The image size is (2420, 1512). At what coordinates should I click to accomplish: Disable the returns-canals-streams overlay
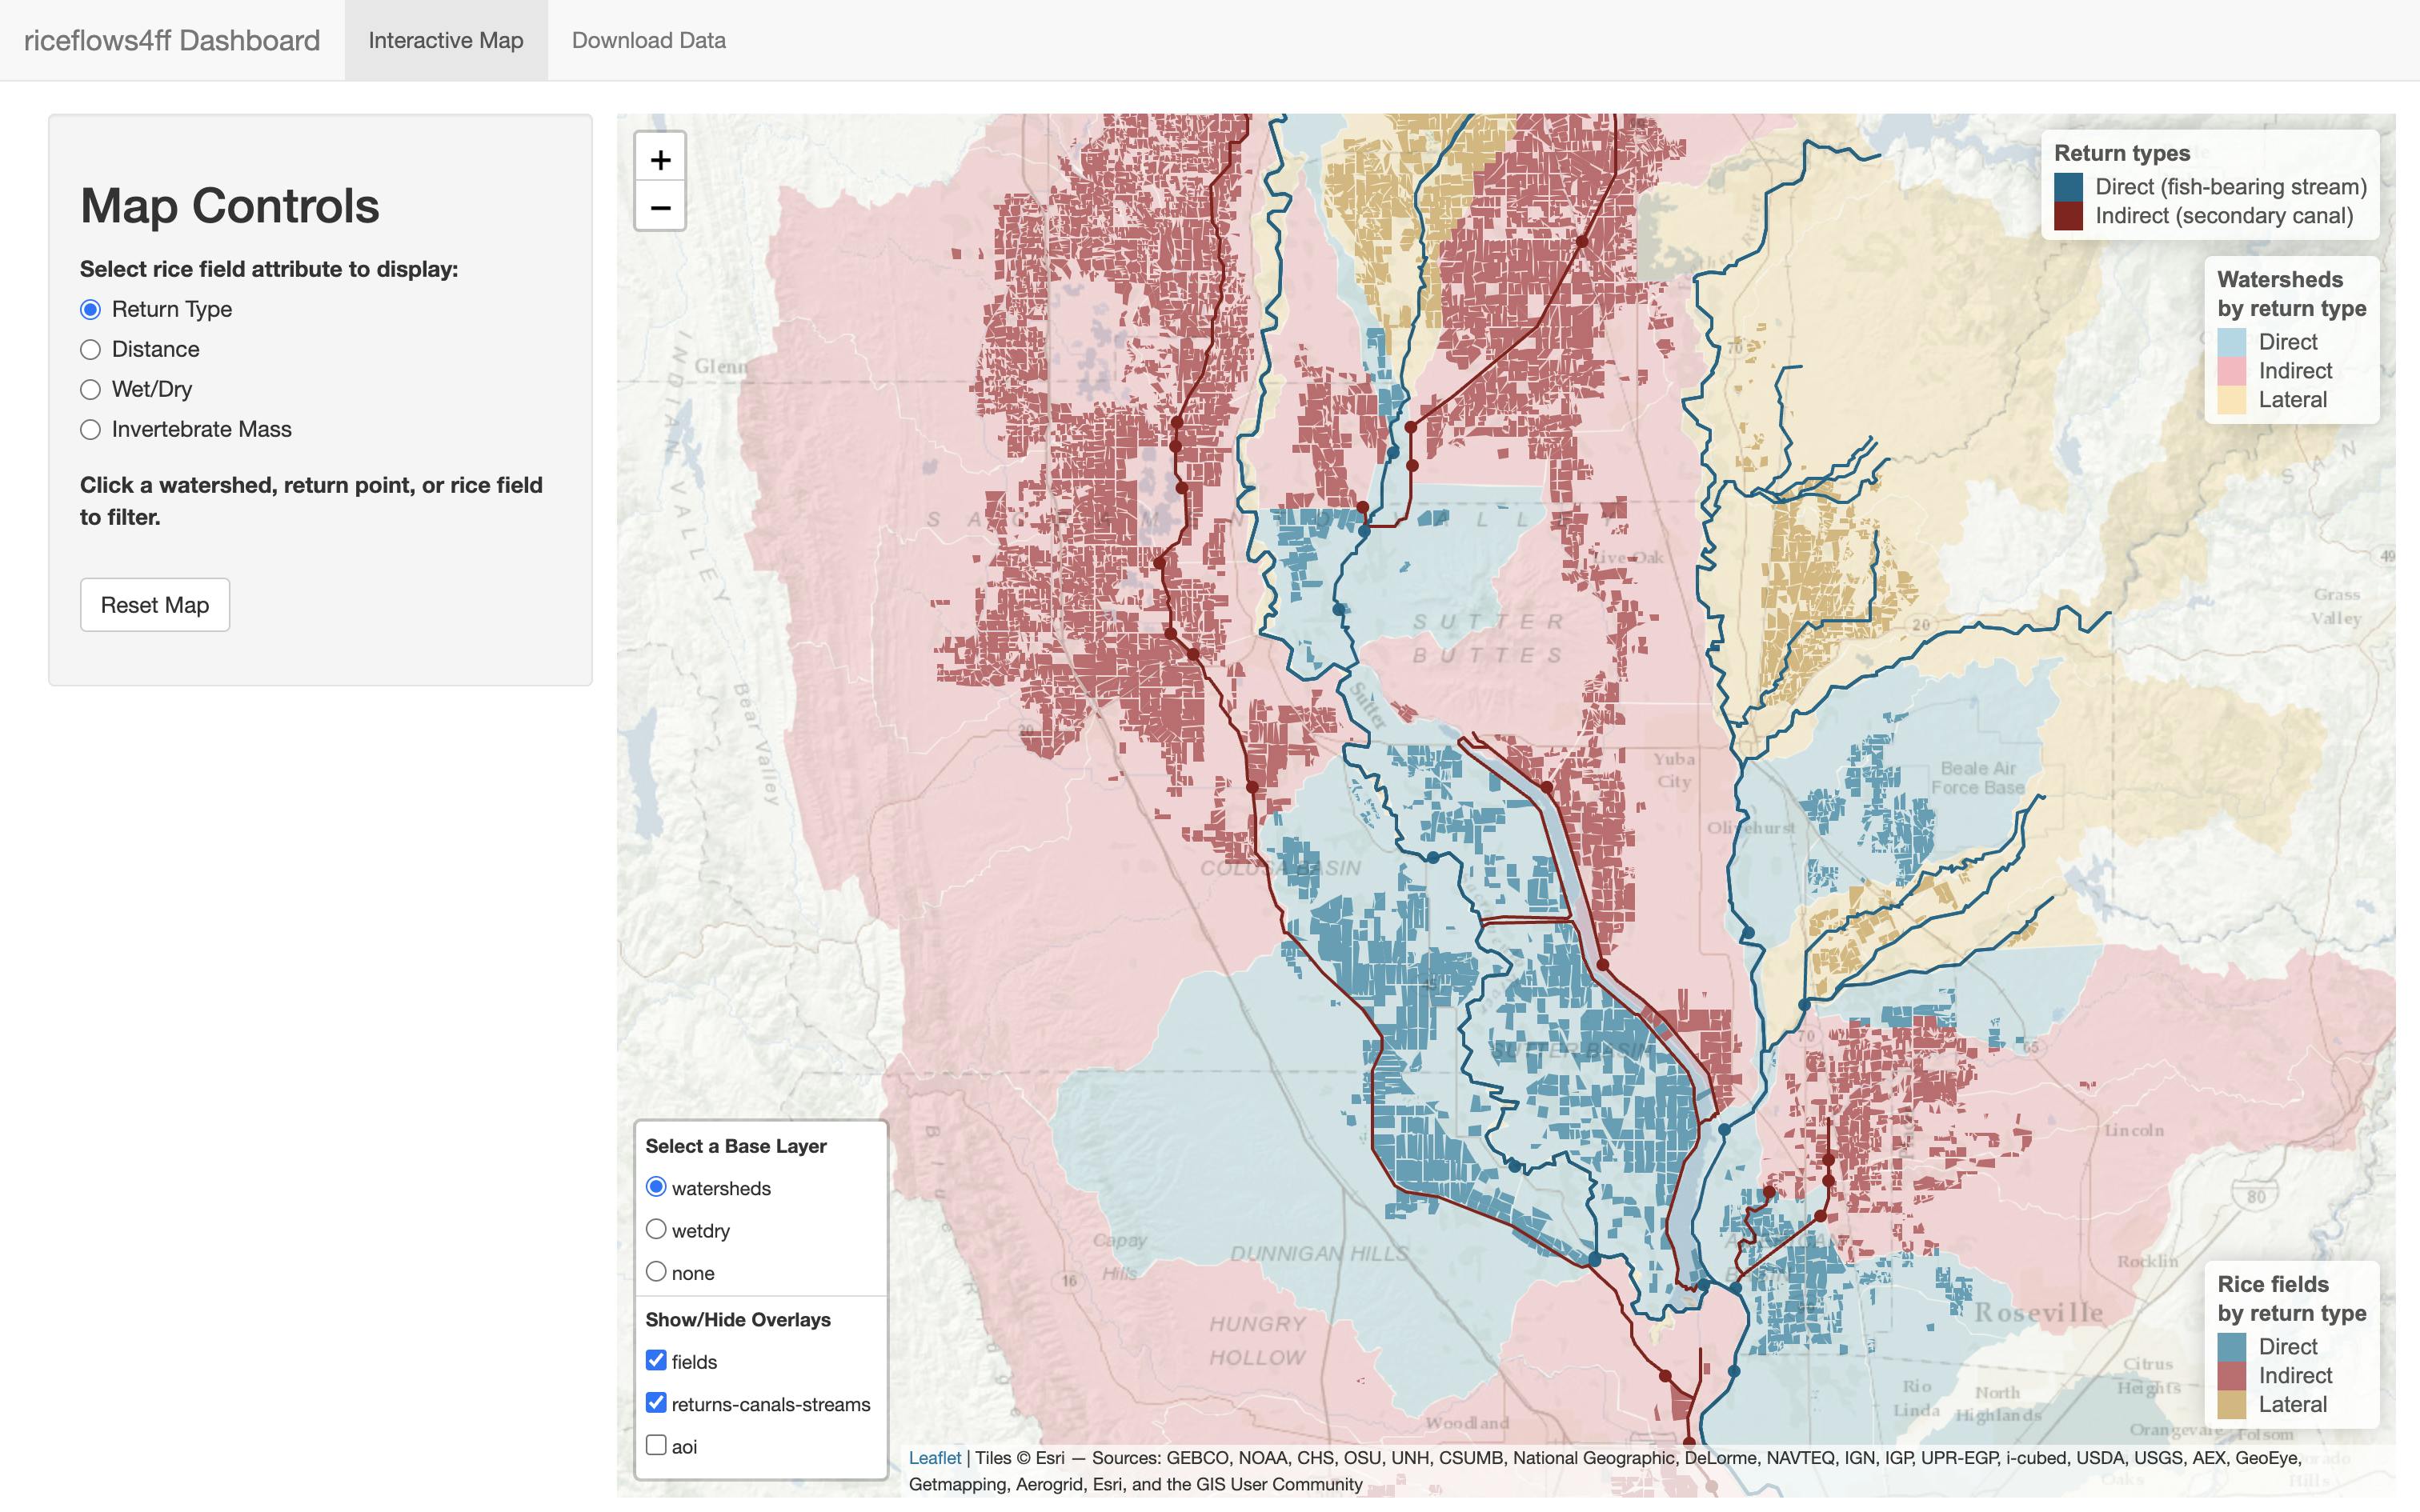point(657,1403)
